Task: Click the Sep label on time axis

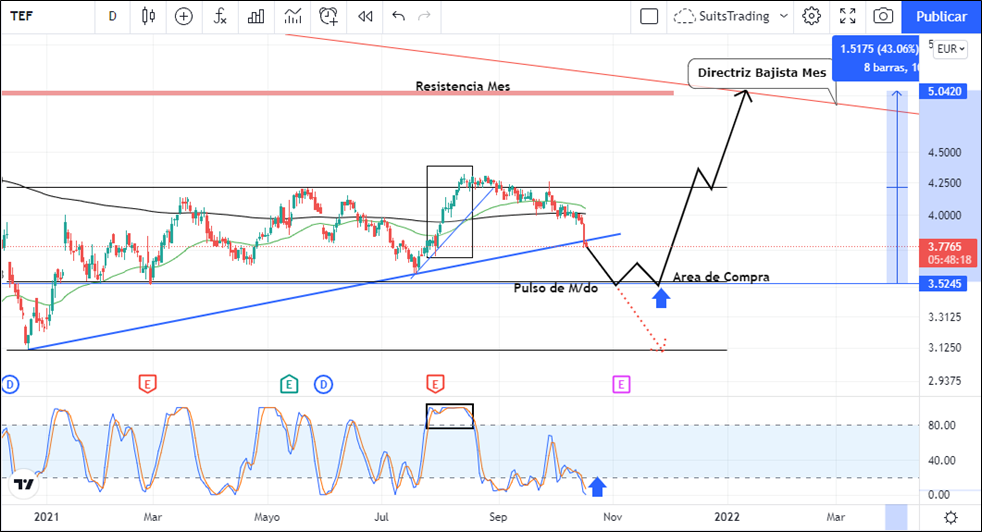Action: pos(498,517)
